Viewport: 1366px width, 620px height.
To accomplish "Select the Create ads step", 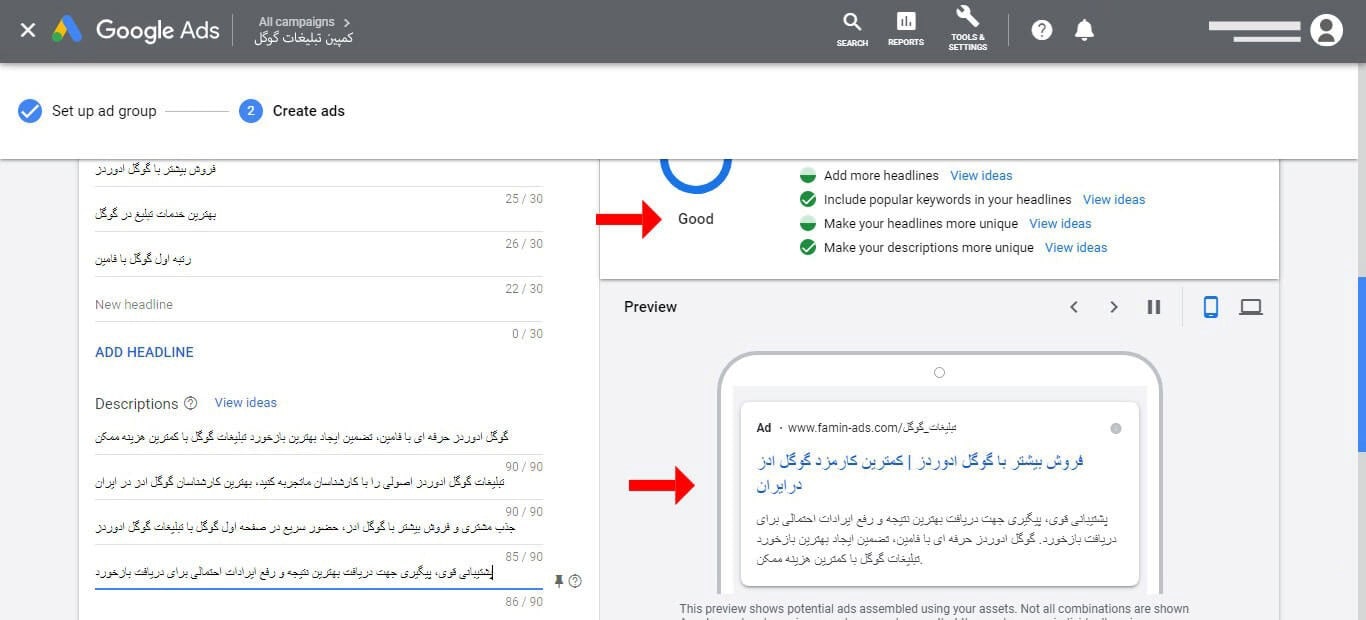I will click(x=309, y=111).
